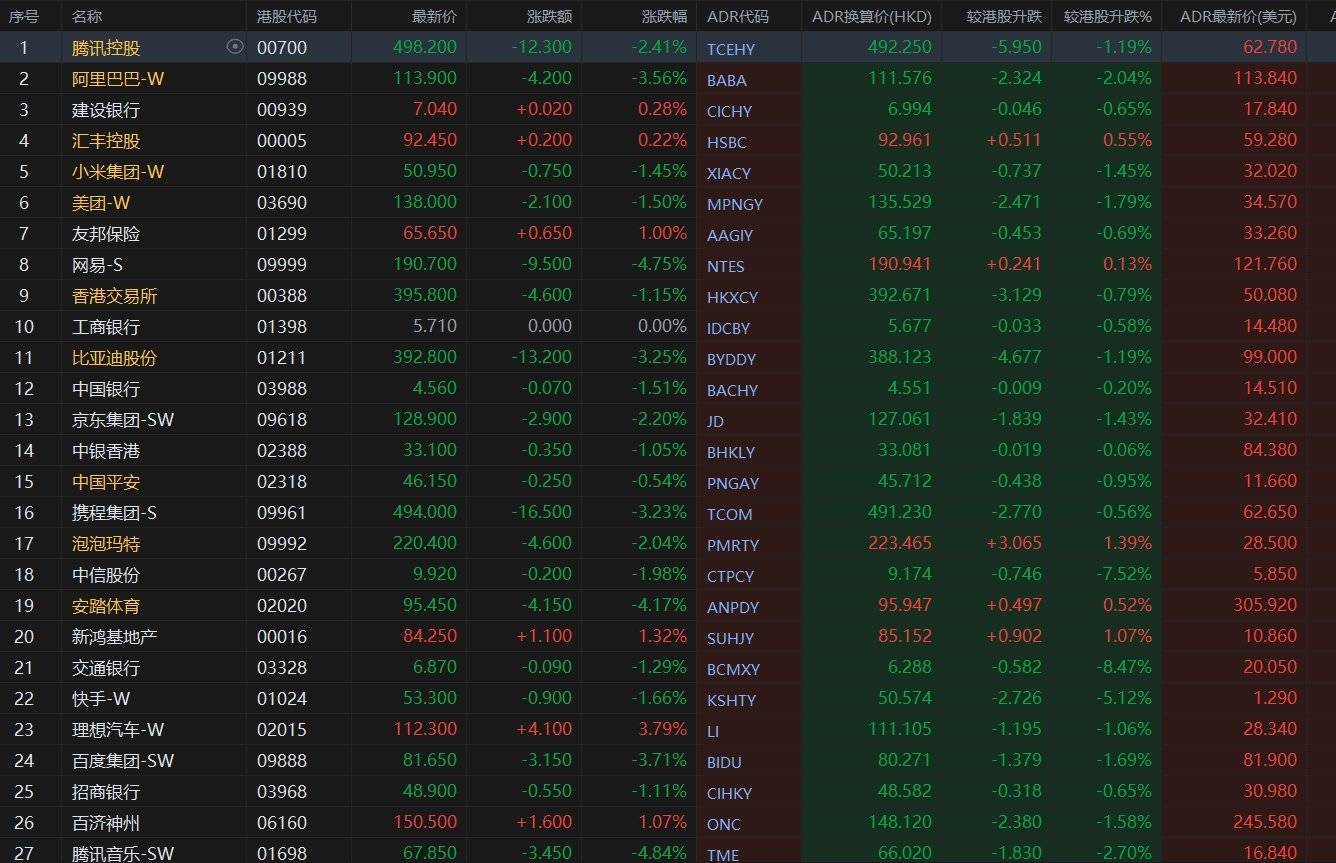This screenshot has width=1336, height=863.
Task: Click change percent -7.52% of 中信股份
Action: click(1123, 574)
